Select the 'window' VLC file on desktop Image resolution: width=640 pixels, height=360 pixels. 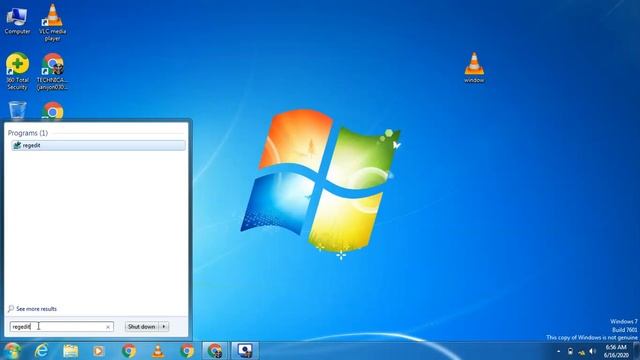click(474, 68)
